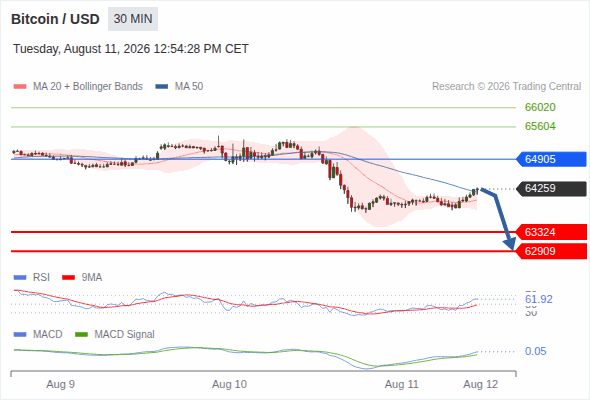This screenshot has width=590, height=400.
Task: Click the MA 50 legend swatch
Action: click(x=162, y=87)
